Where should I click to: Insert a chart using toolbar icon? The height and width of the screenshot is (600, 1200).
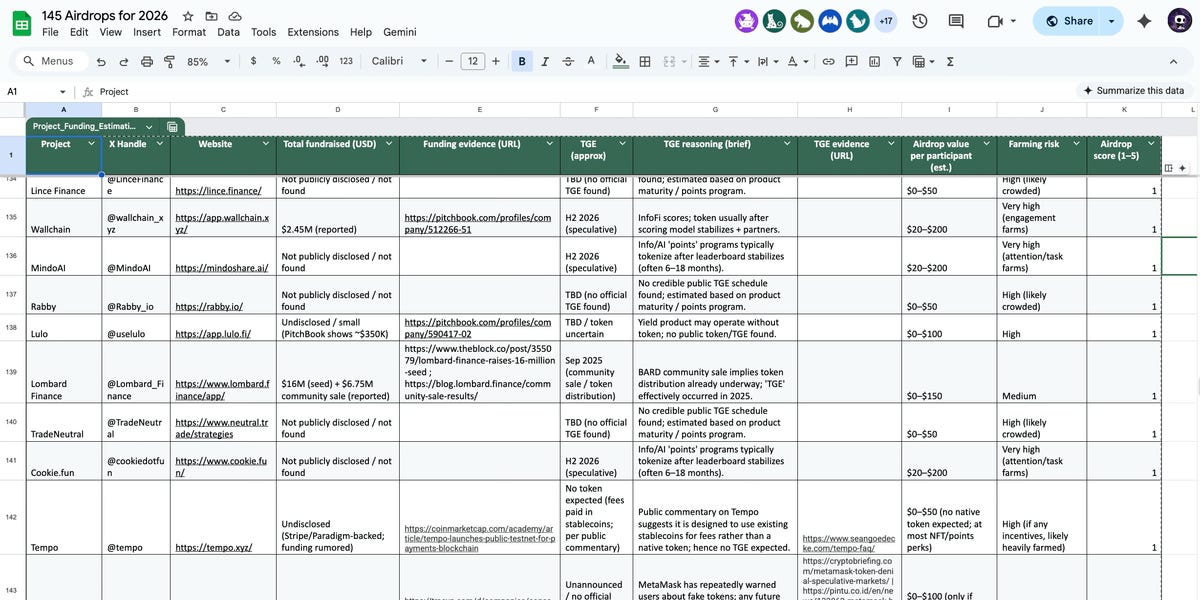[874, 61]
